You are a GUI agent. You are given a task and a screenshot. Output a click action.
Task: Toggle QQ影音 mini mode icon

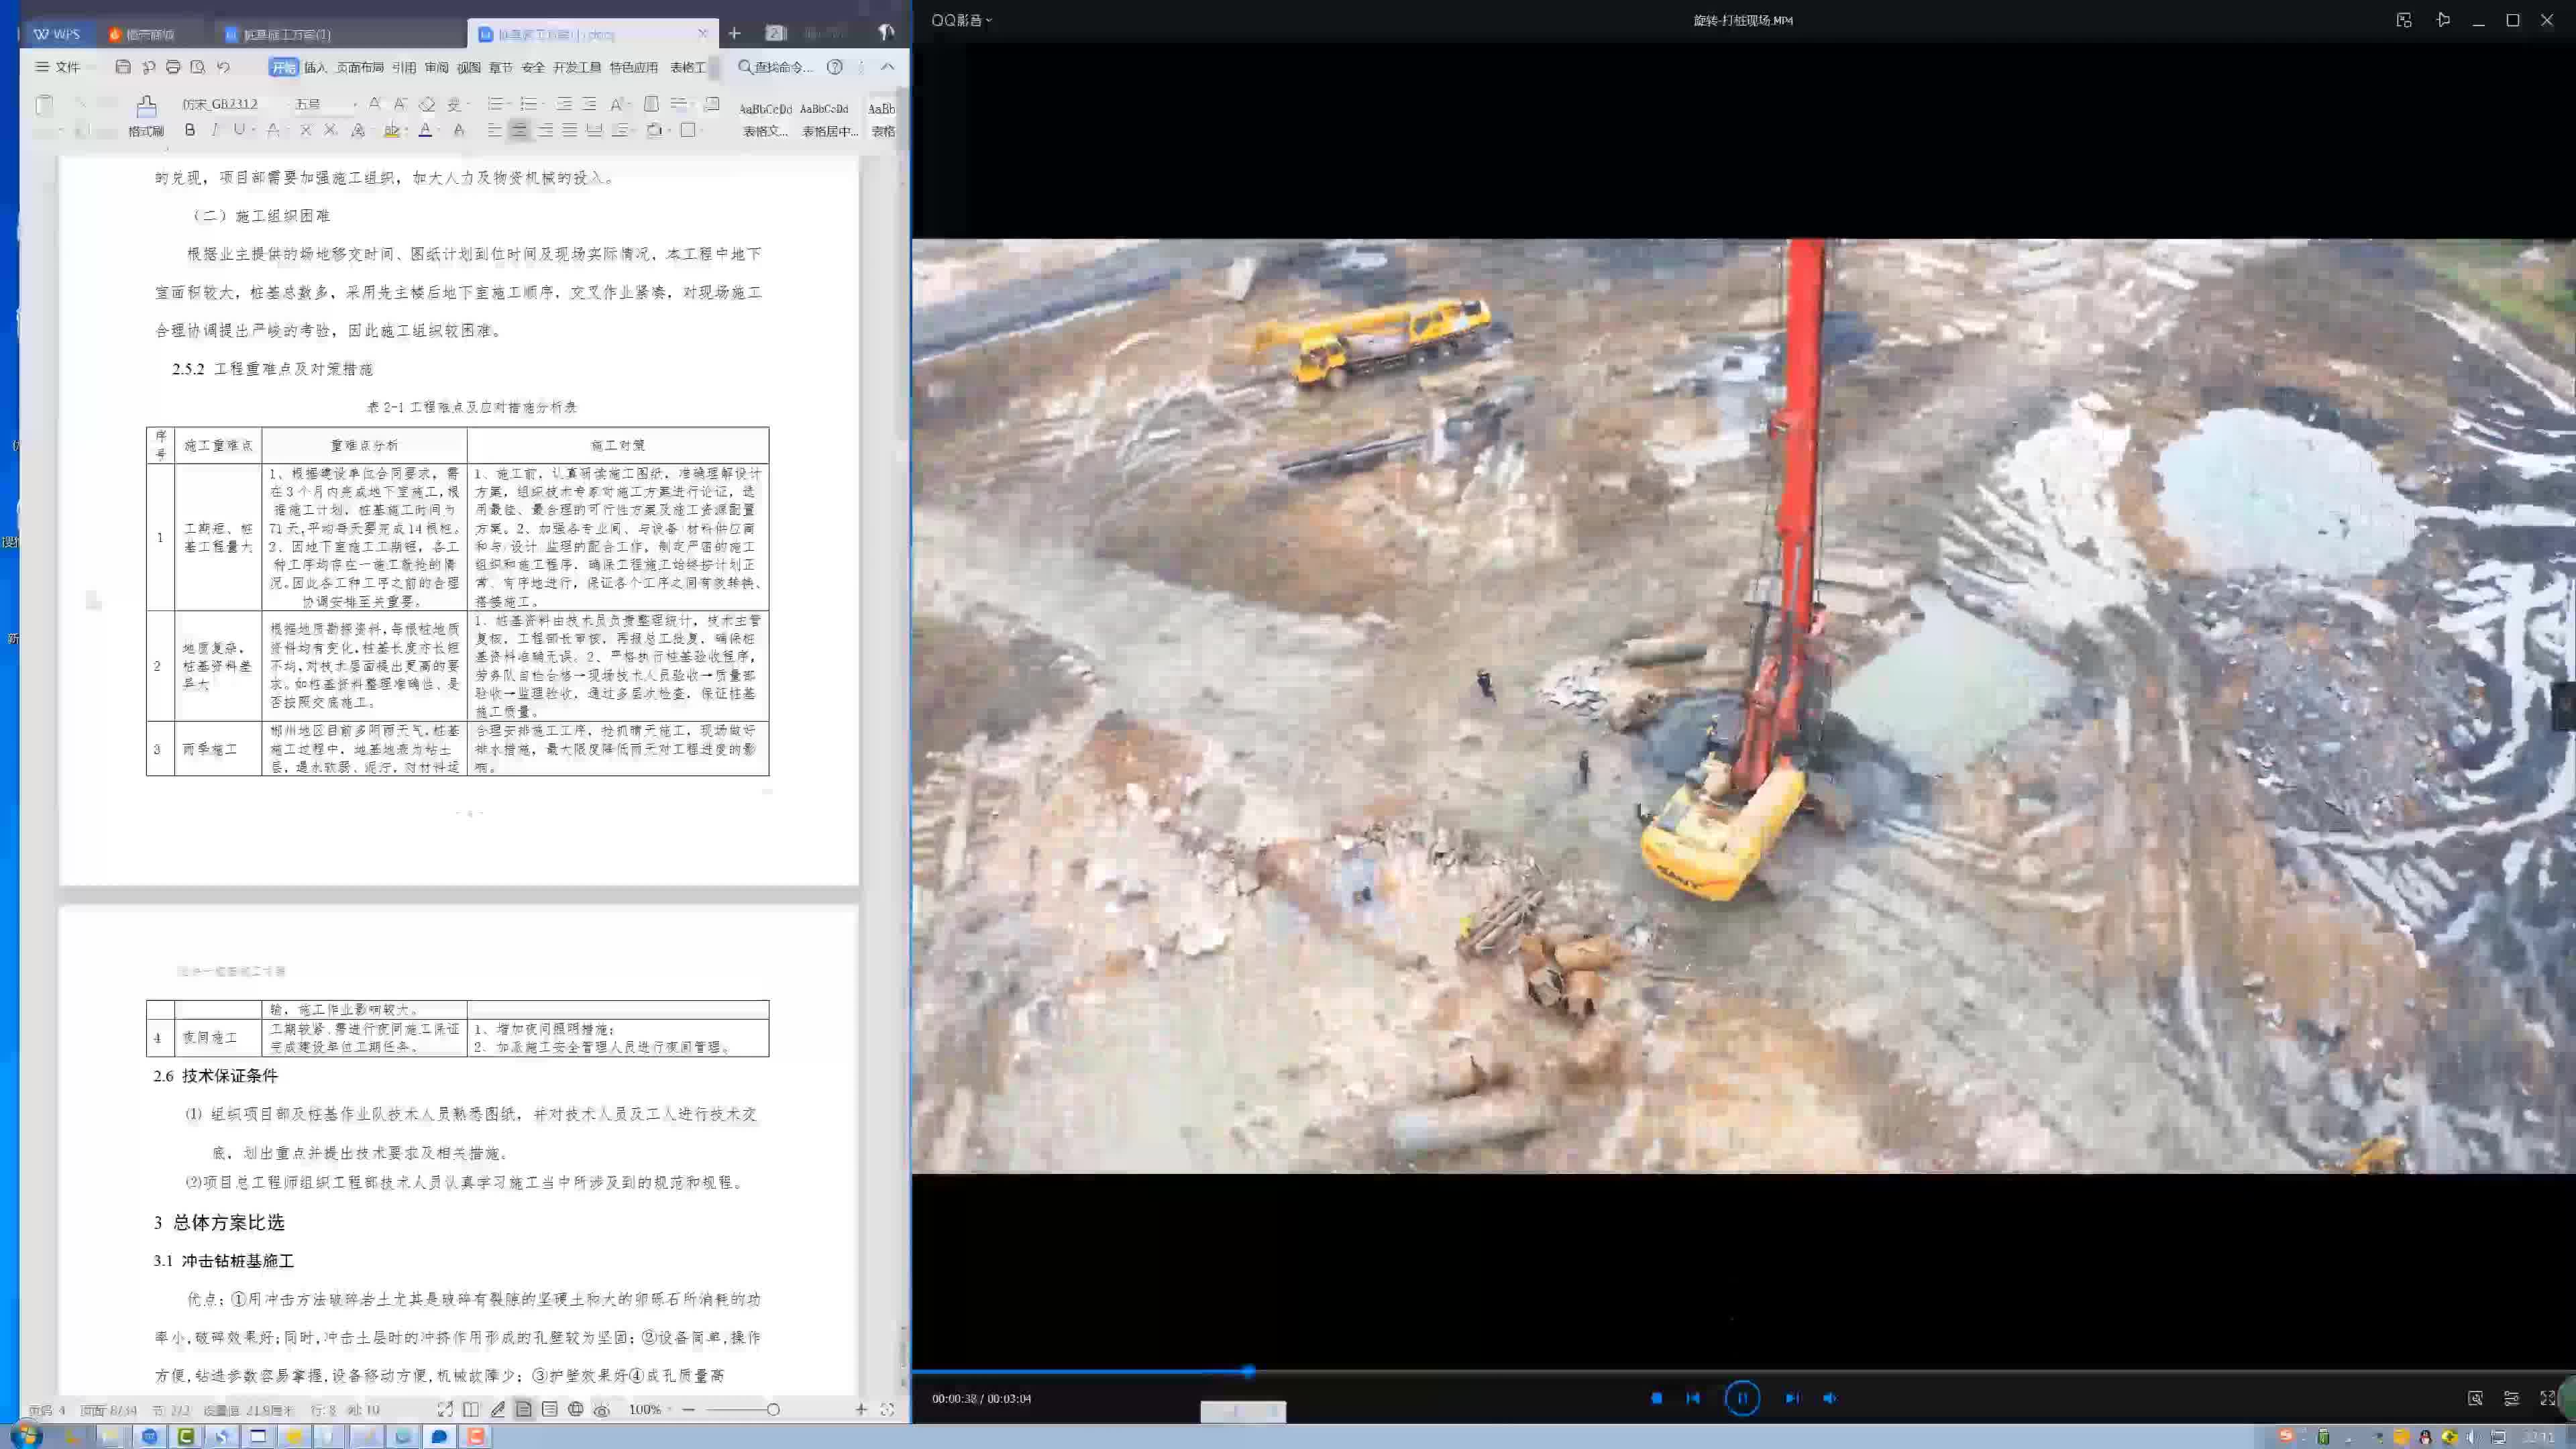tap(2404, 20)
